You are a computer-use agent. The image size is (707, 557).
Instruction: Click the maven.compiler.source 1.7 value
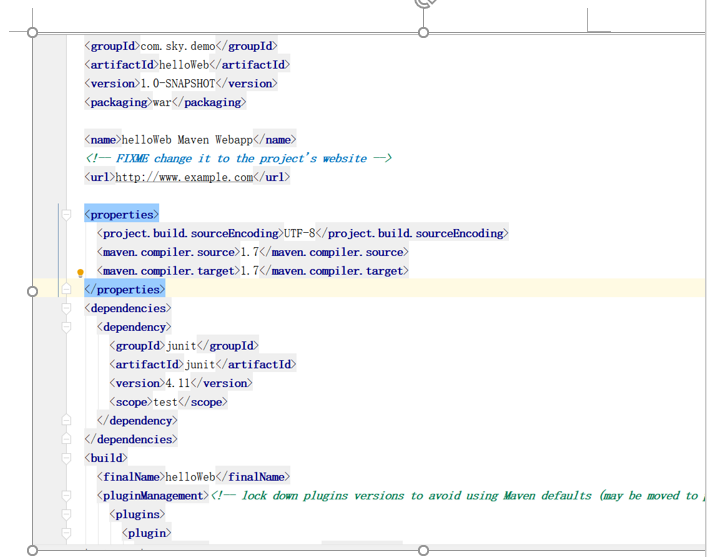click(250, 252)
